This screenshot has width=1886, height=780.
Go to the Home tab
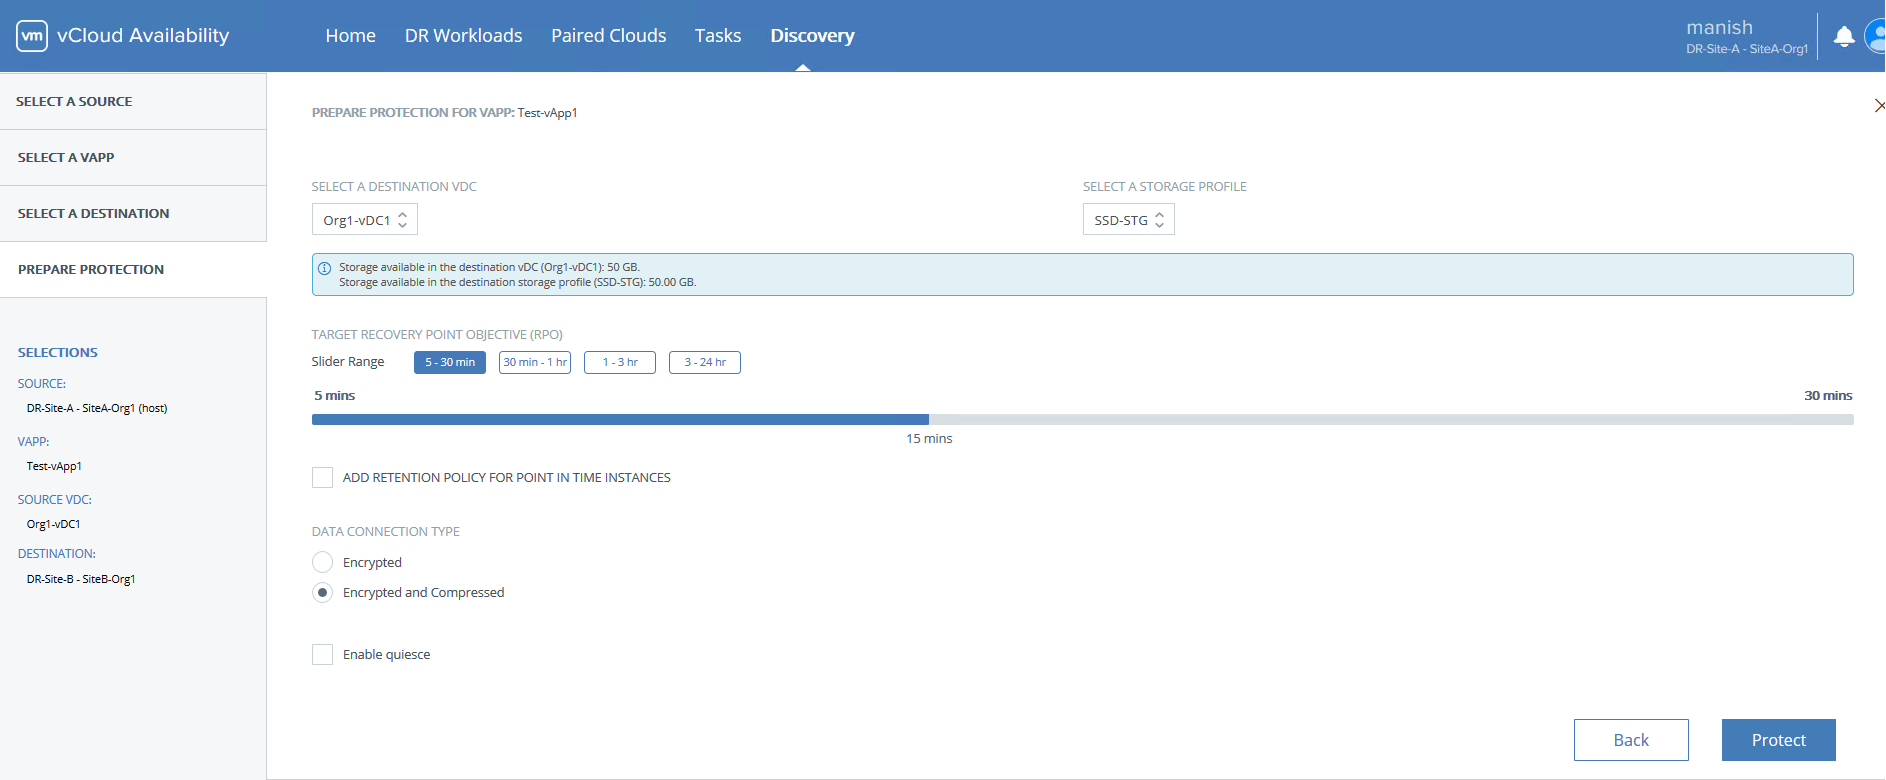coord(351,36)
